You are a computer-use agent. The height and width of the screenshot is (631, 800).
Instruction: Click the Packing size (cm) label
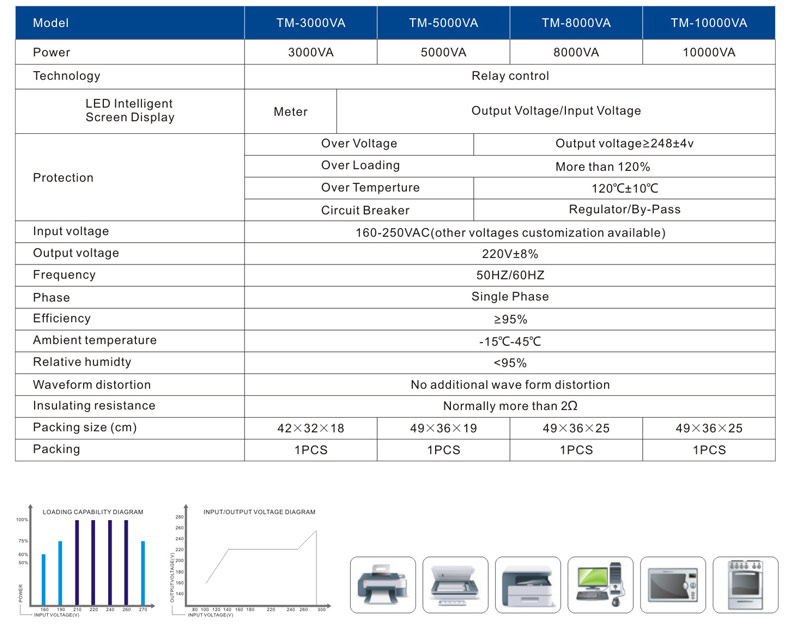coord(85,427)
